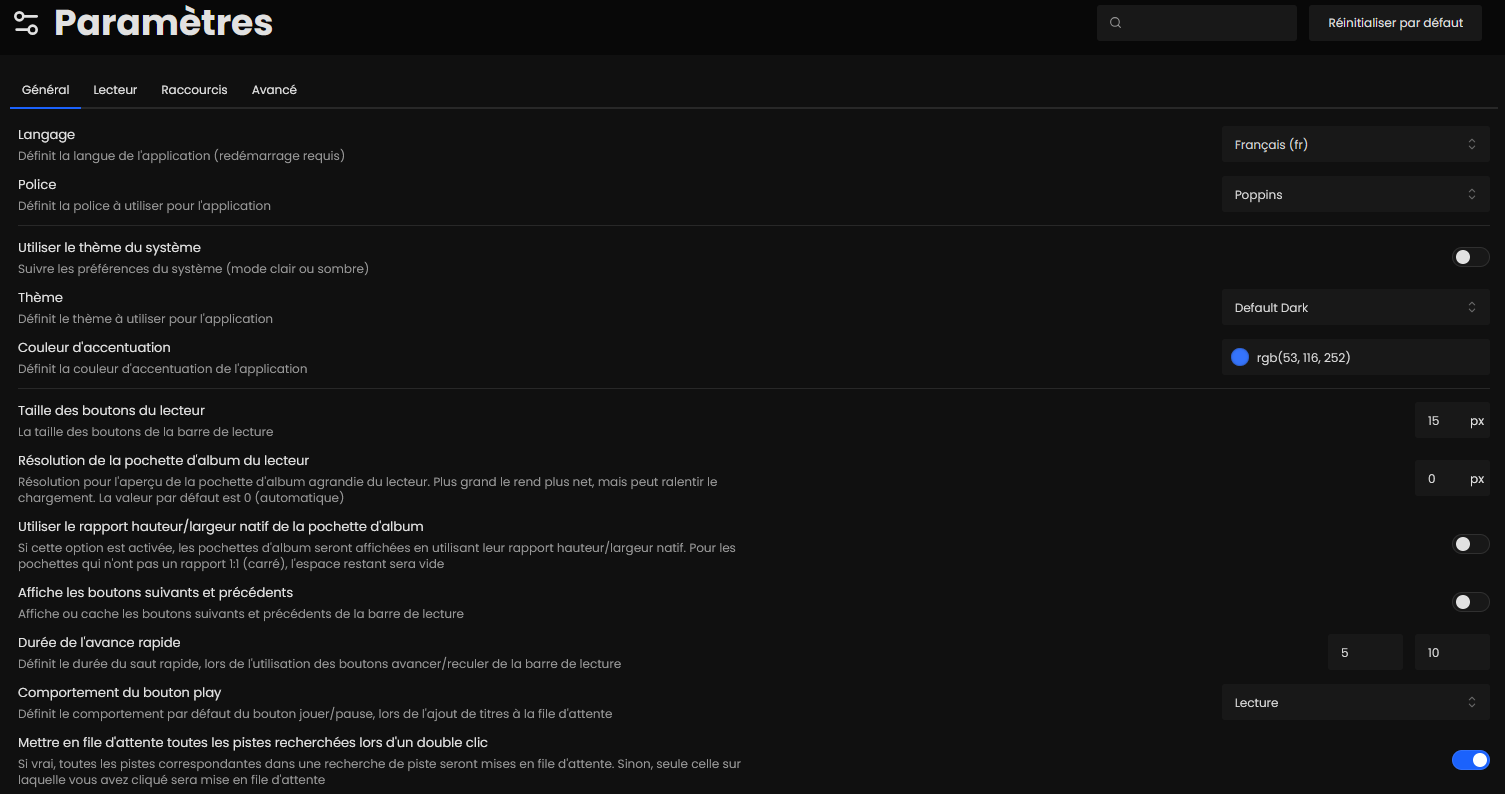Screen dimensions: 1505x794
Task: Disable double-click queue all searched tracks
Action: (x=1470, y=760)
